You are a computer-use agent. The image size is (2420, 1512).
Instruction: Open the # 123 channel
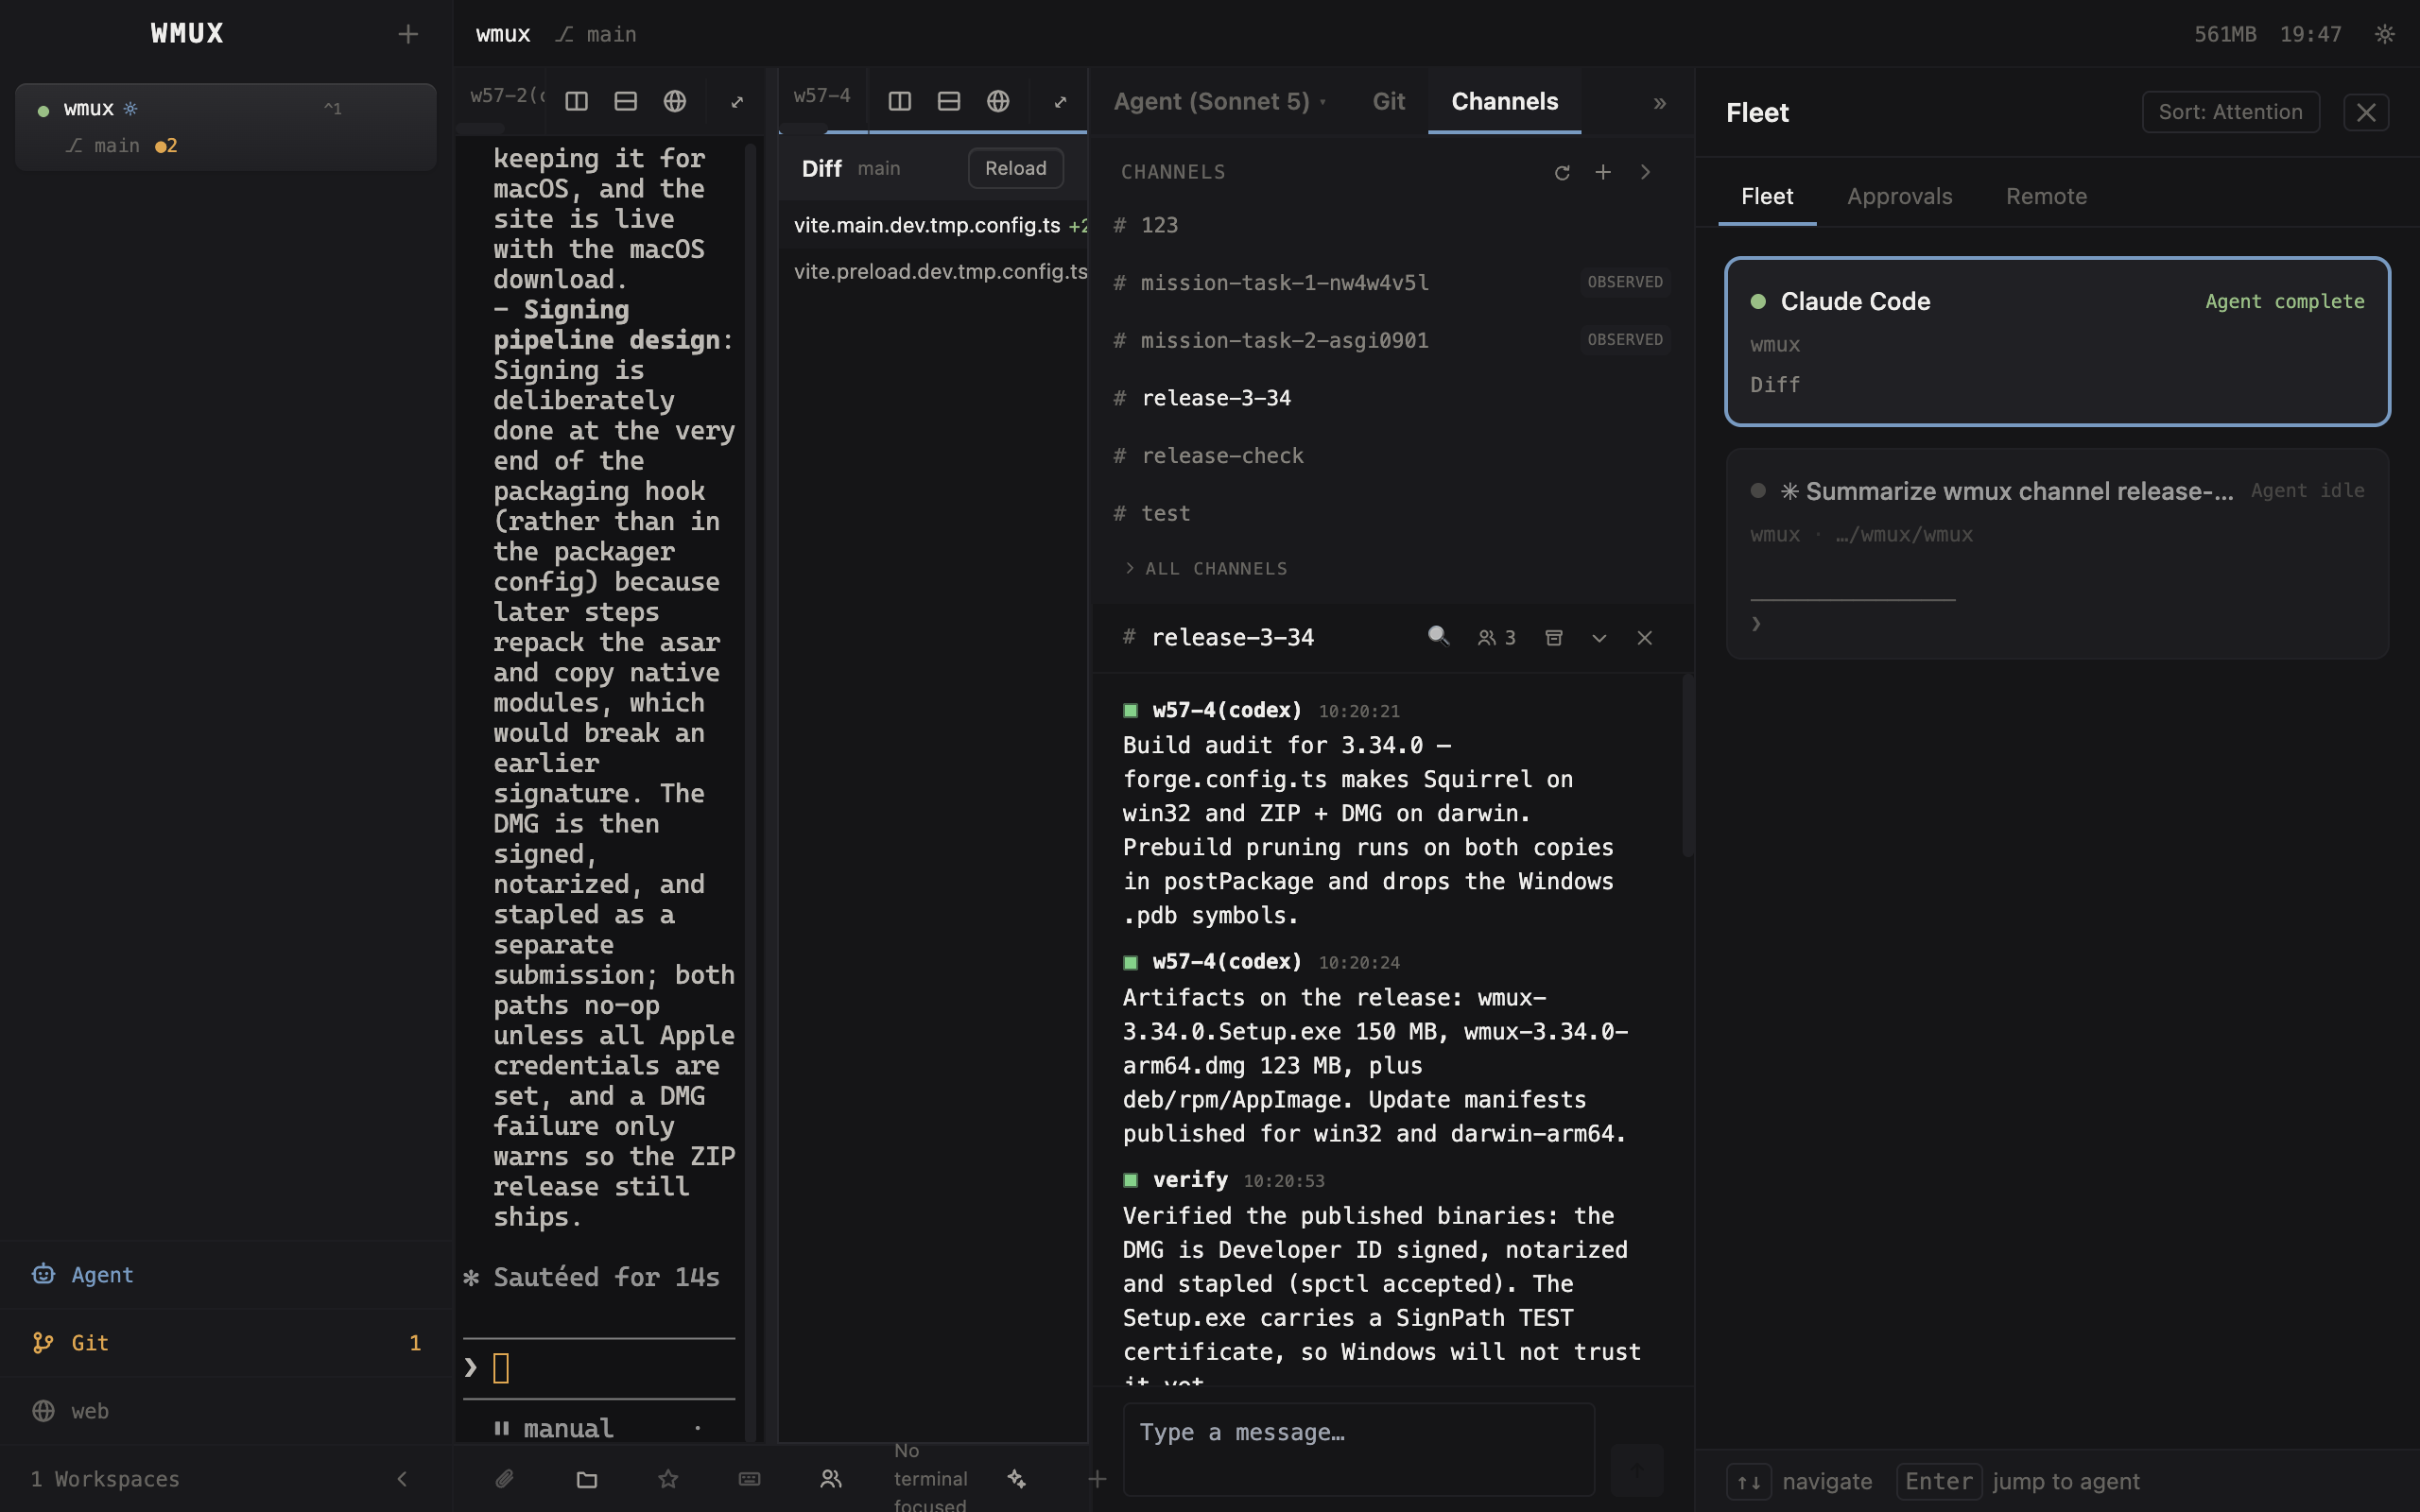point(1392,225)
